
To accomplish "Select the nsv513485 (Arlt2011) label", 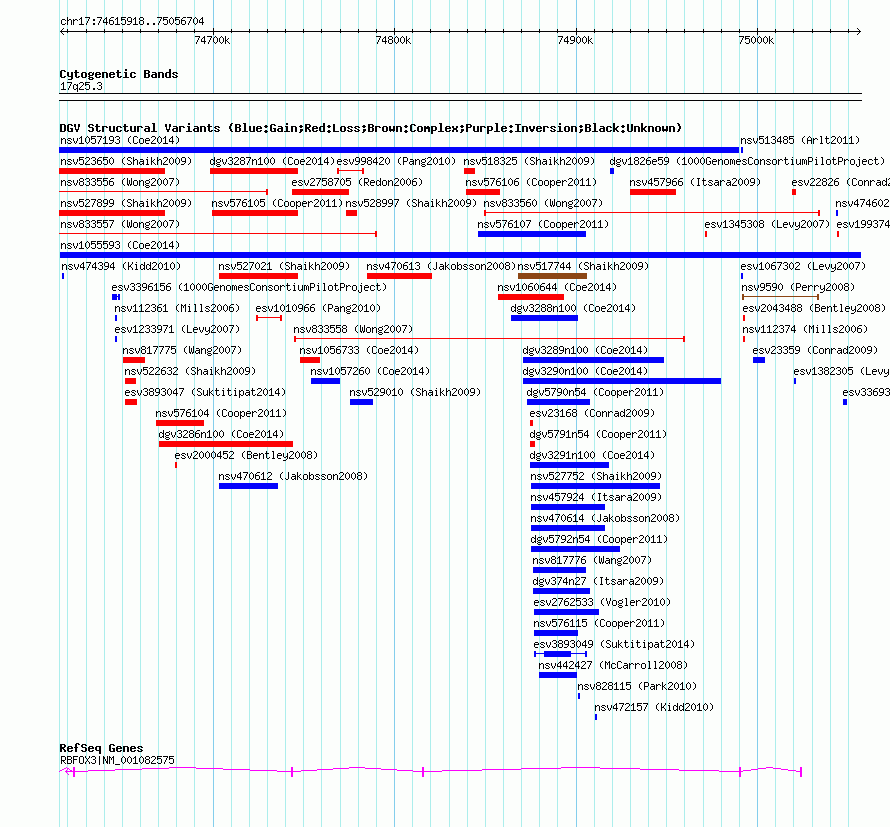I will click(800, 140).
